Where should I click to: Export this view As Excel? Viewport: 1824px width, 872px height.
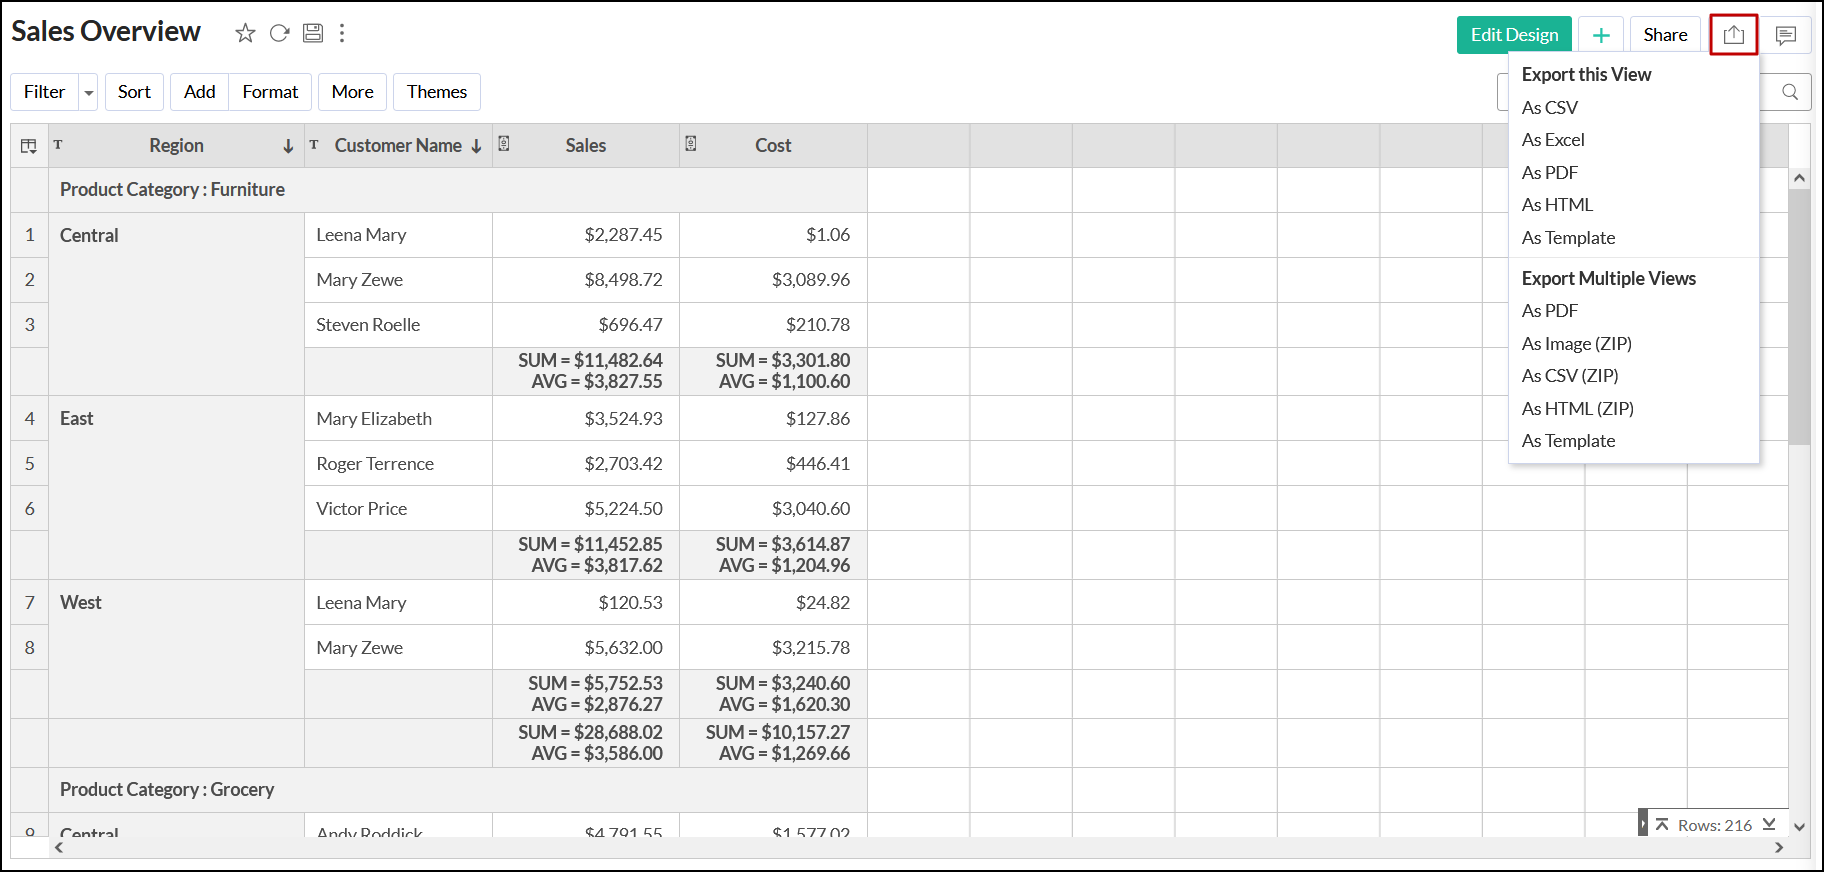(x=1553, y=140)
